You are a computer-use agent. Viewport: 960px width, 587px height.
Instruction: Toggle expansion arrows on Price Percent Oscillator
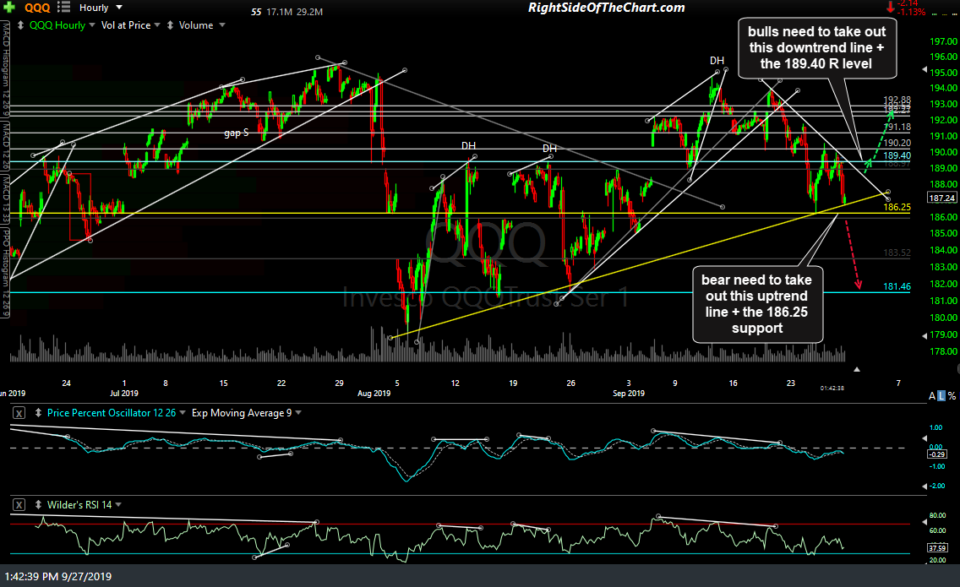pos(38,413)
